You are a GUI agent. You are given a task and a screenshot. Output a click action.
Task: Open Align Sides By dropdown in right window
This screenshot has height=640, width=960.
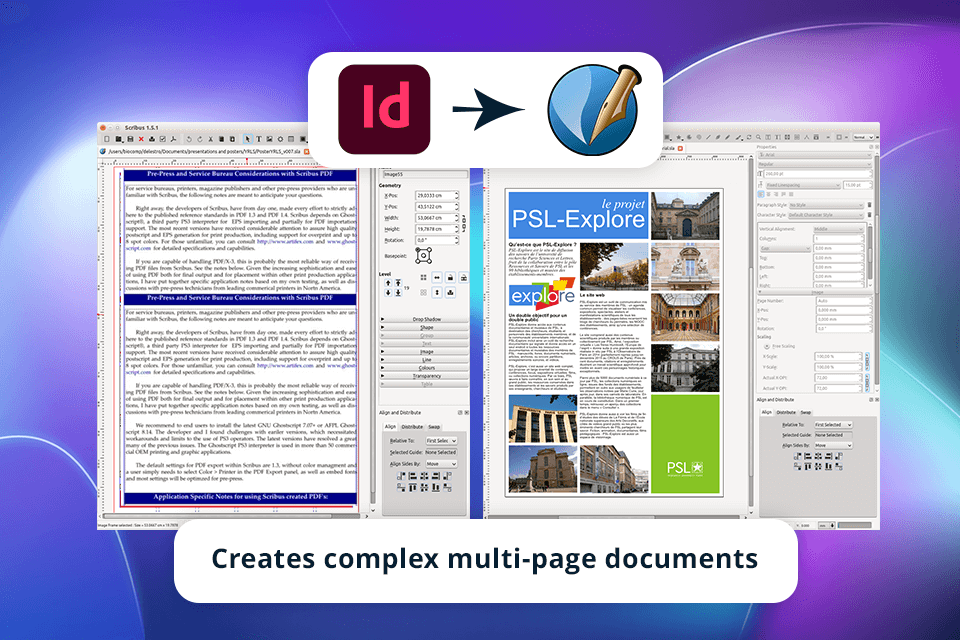tap(833, 445)
